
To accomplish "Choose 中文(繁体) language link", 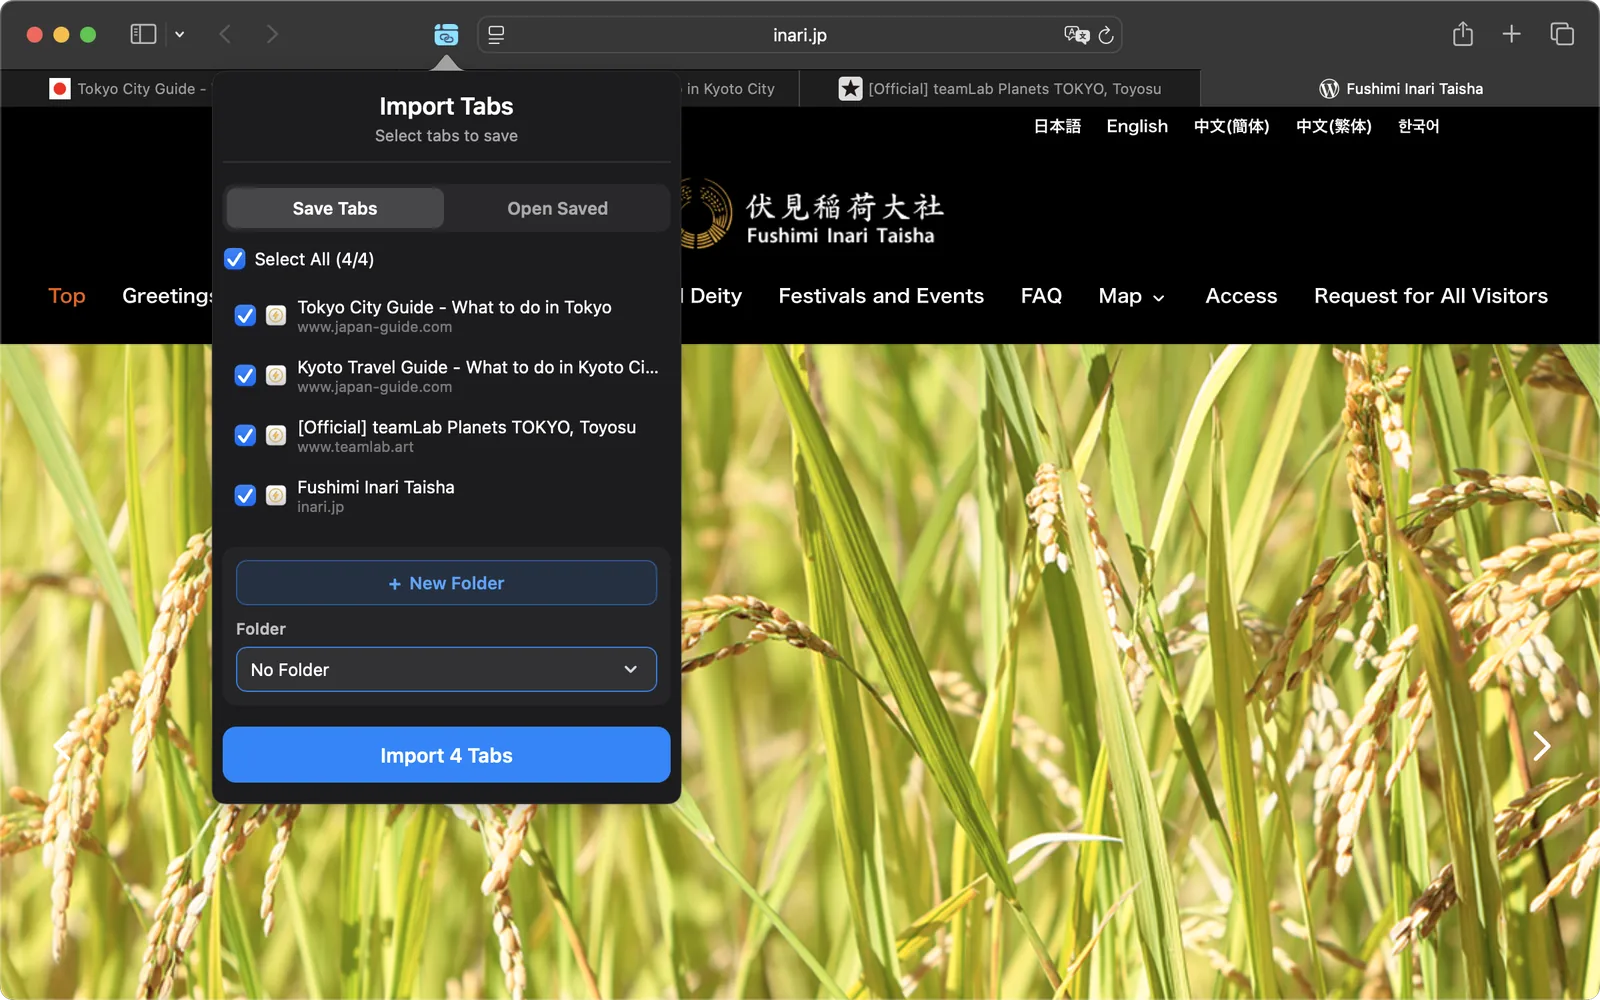I will coord(1333,126).
